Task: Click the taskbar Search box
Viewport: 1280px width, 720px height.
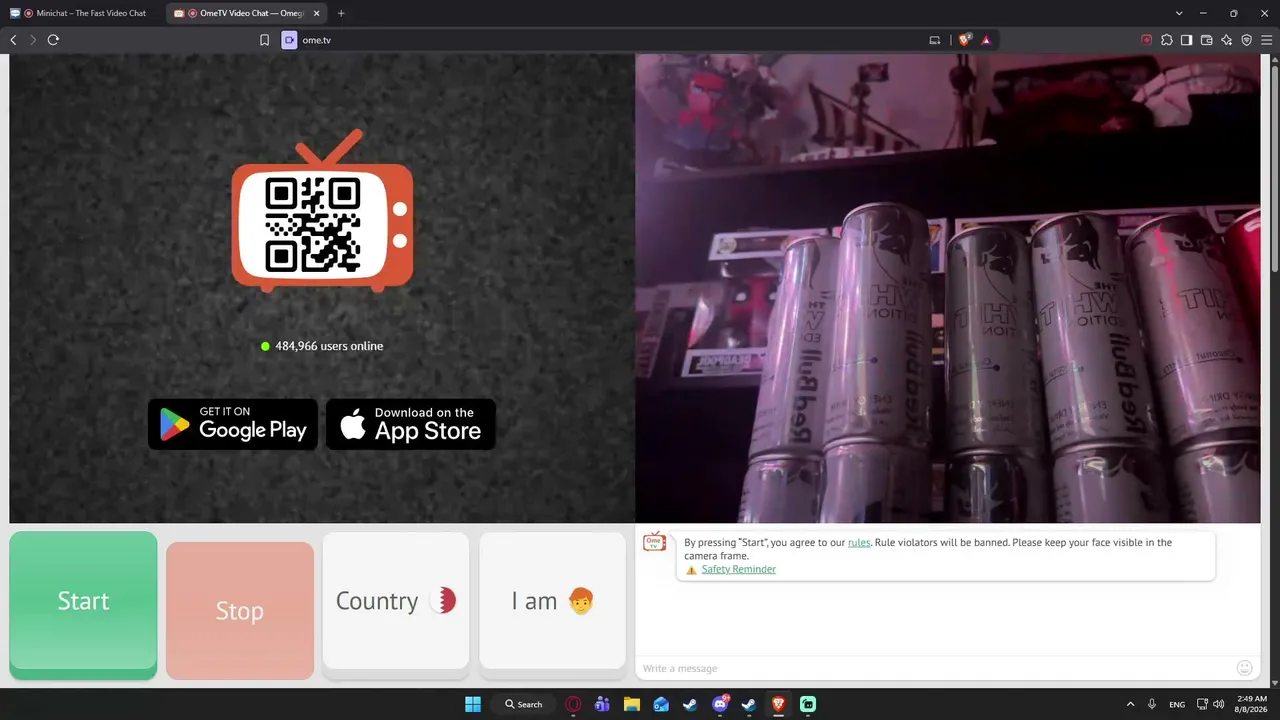Action: click(x=524, y=704)
